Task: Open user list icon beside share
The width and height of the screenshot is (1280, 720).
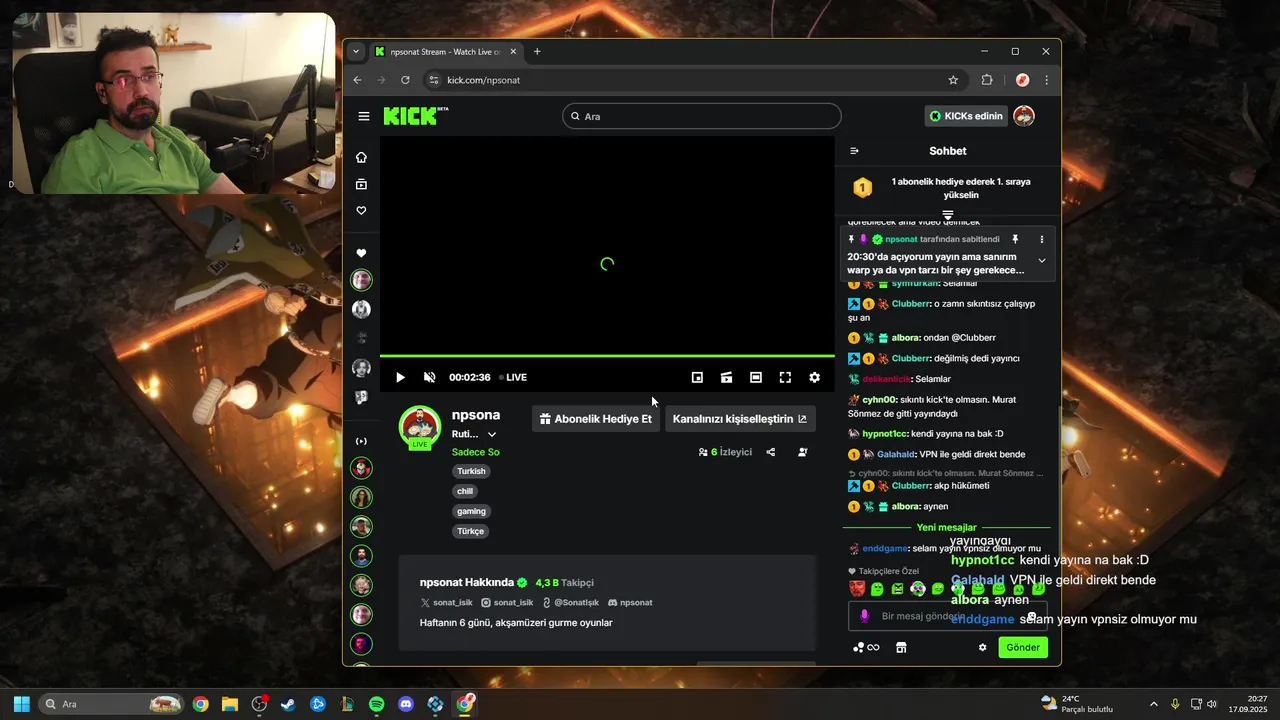Action: tap(802, 452)
